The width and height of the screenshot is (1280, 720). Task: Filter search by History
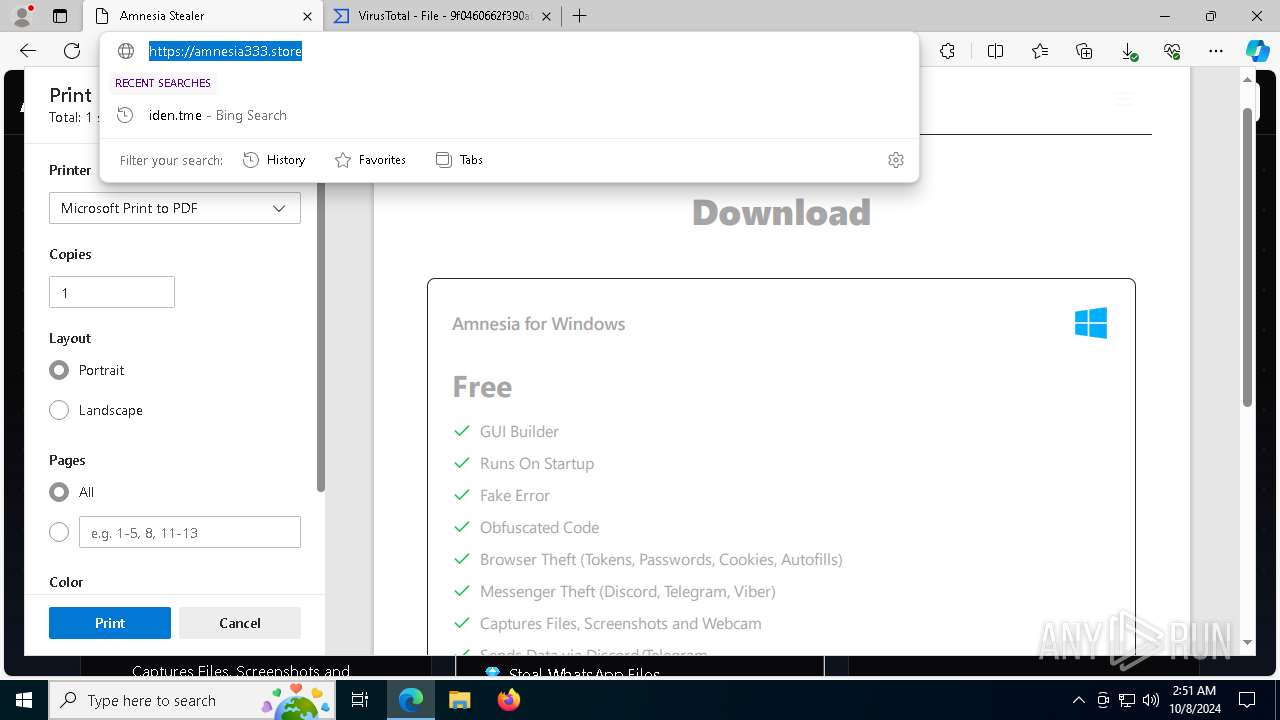click(x=274, y=160)
